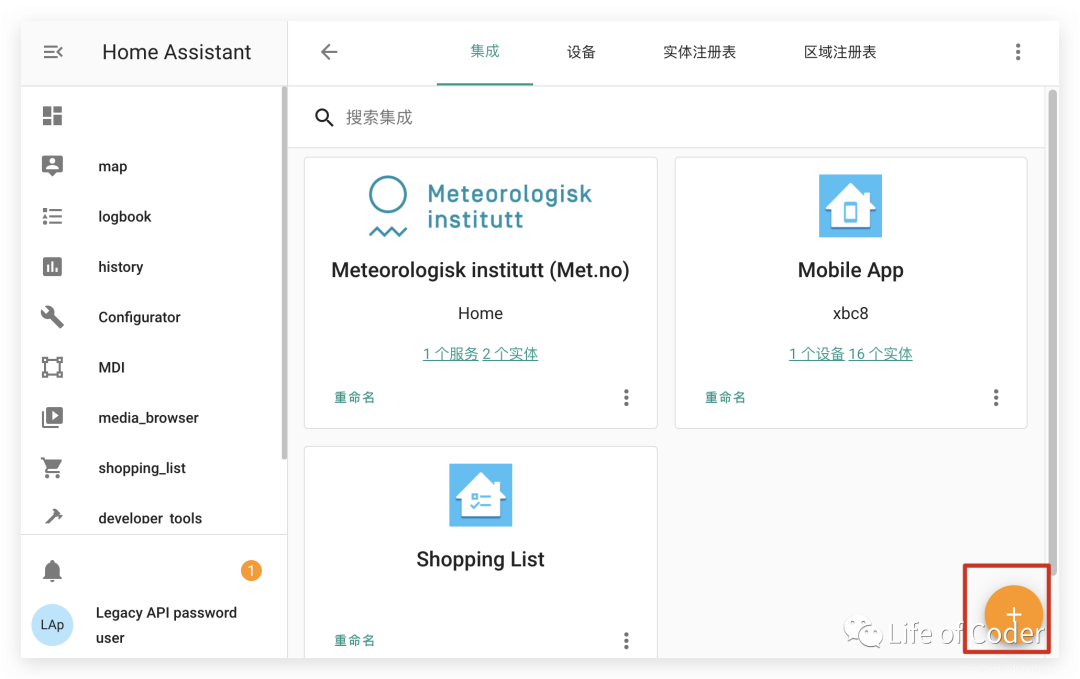
Task: Switch to the 设备 tab
Action: [581, 52]
